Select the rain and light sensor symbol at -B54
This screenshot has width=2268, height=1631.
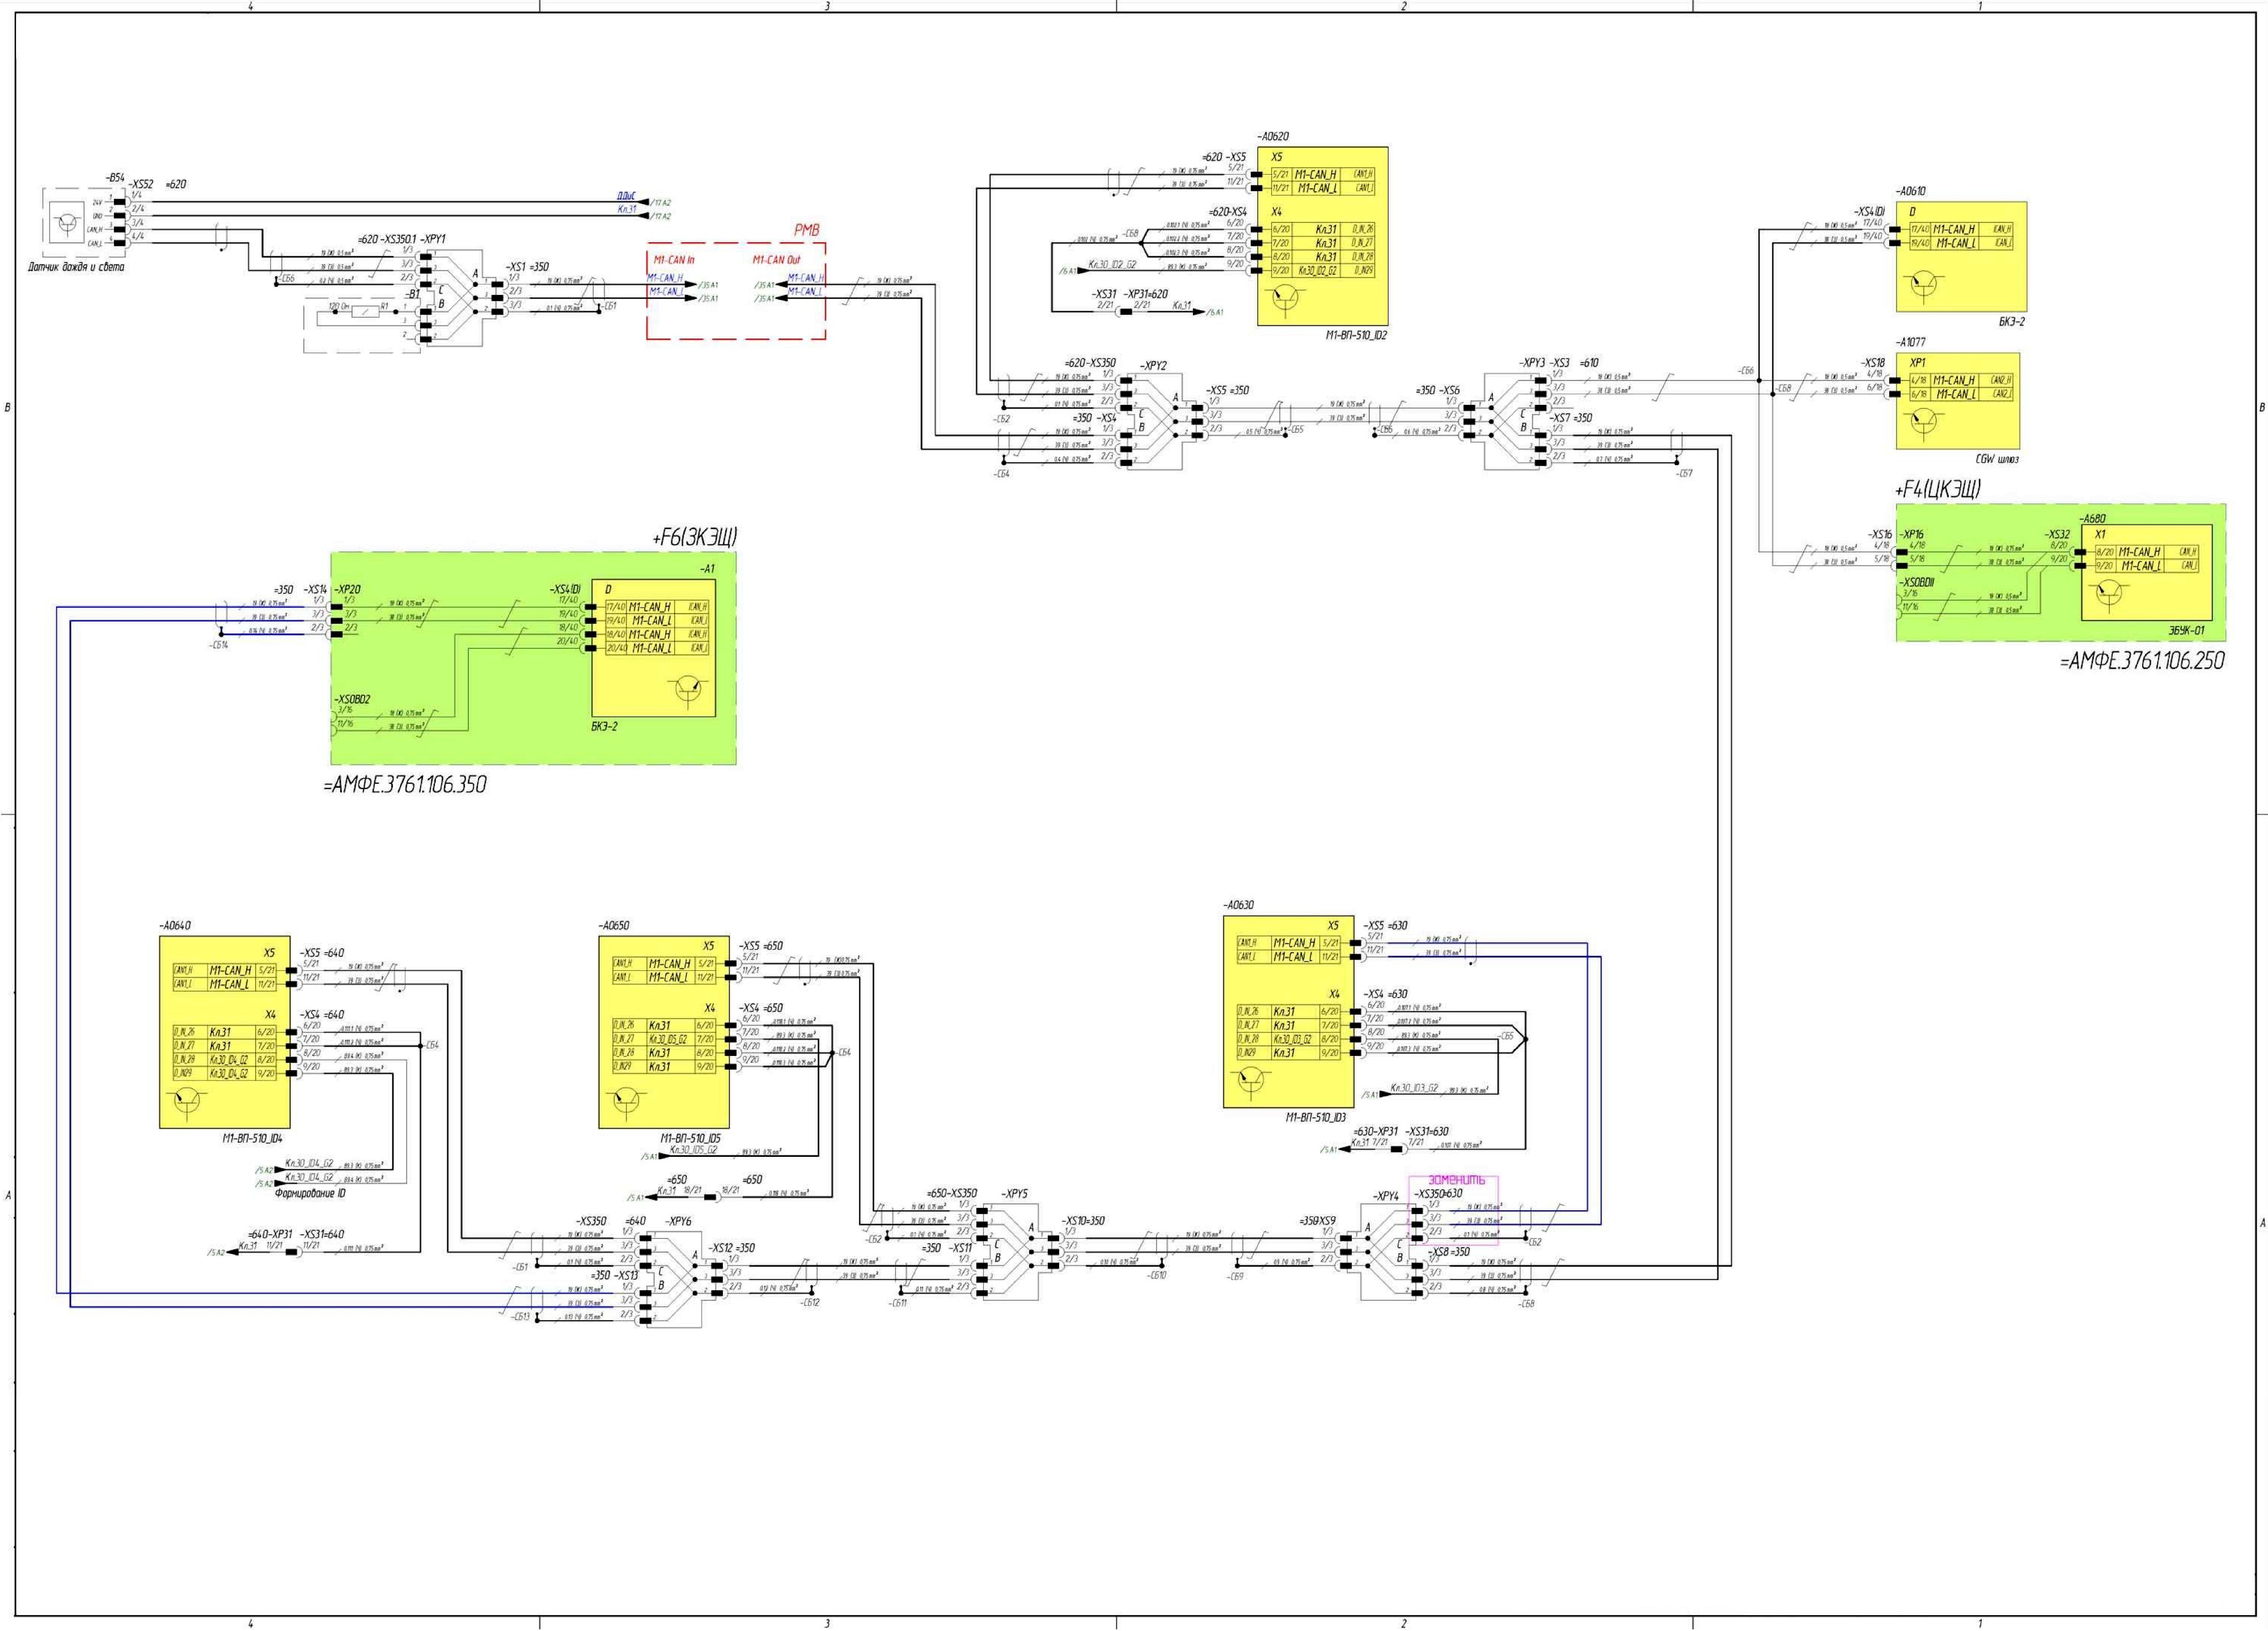(67, 222)
